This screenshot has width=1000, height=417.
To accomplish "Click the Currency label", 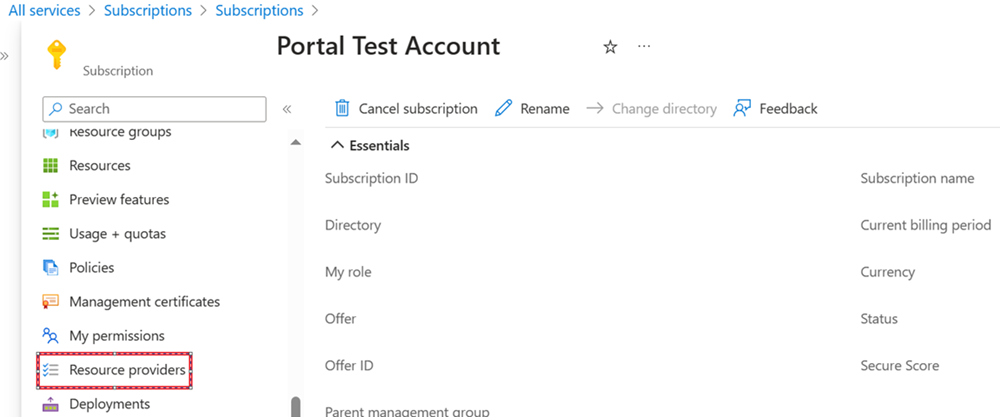I will [x=888, y=272].
